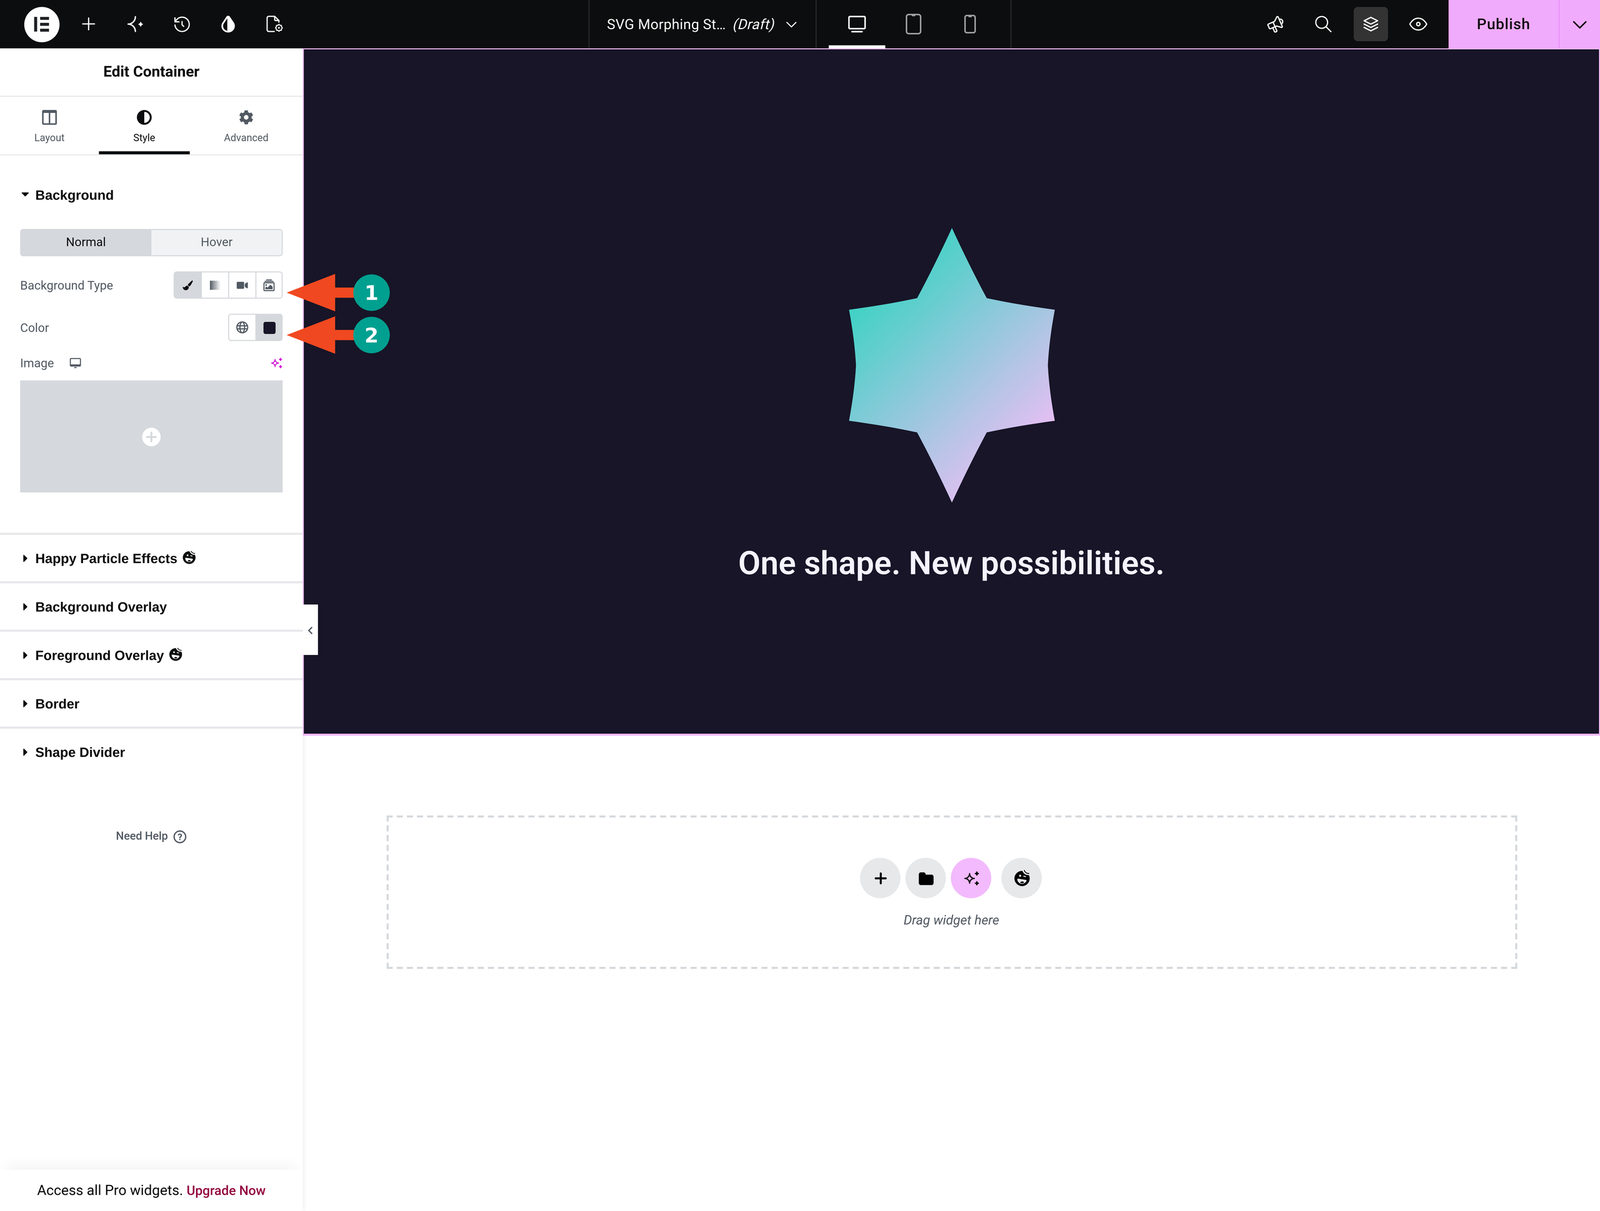Open global colors globe icon
This screenshot has height=1211, width=1600.
point(242,327)
